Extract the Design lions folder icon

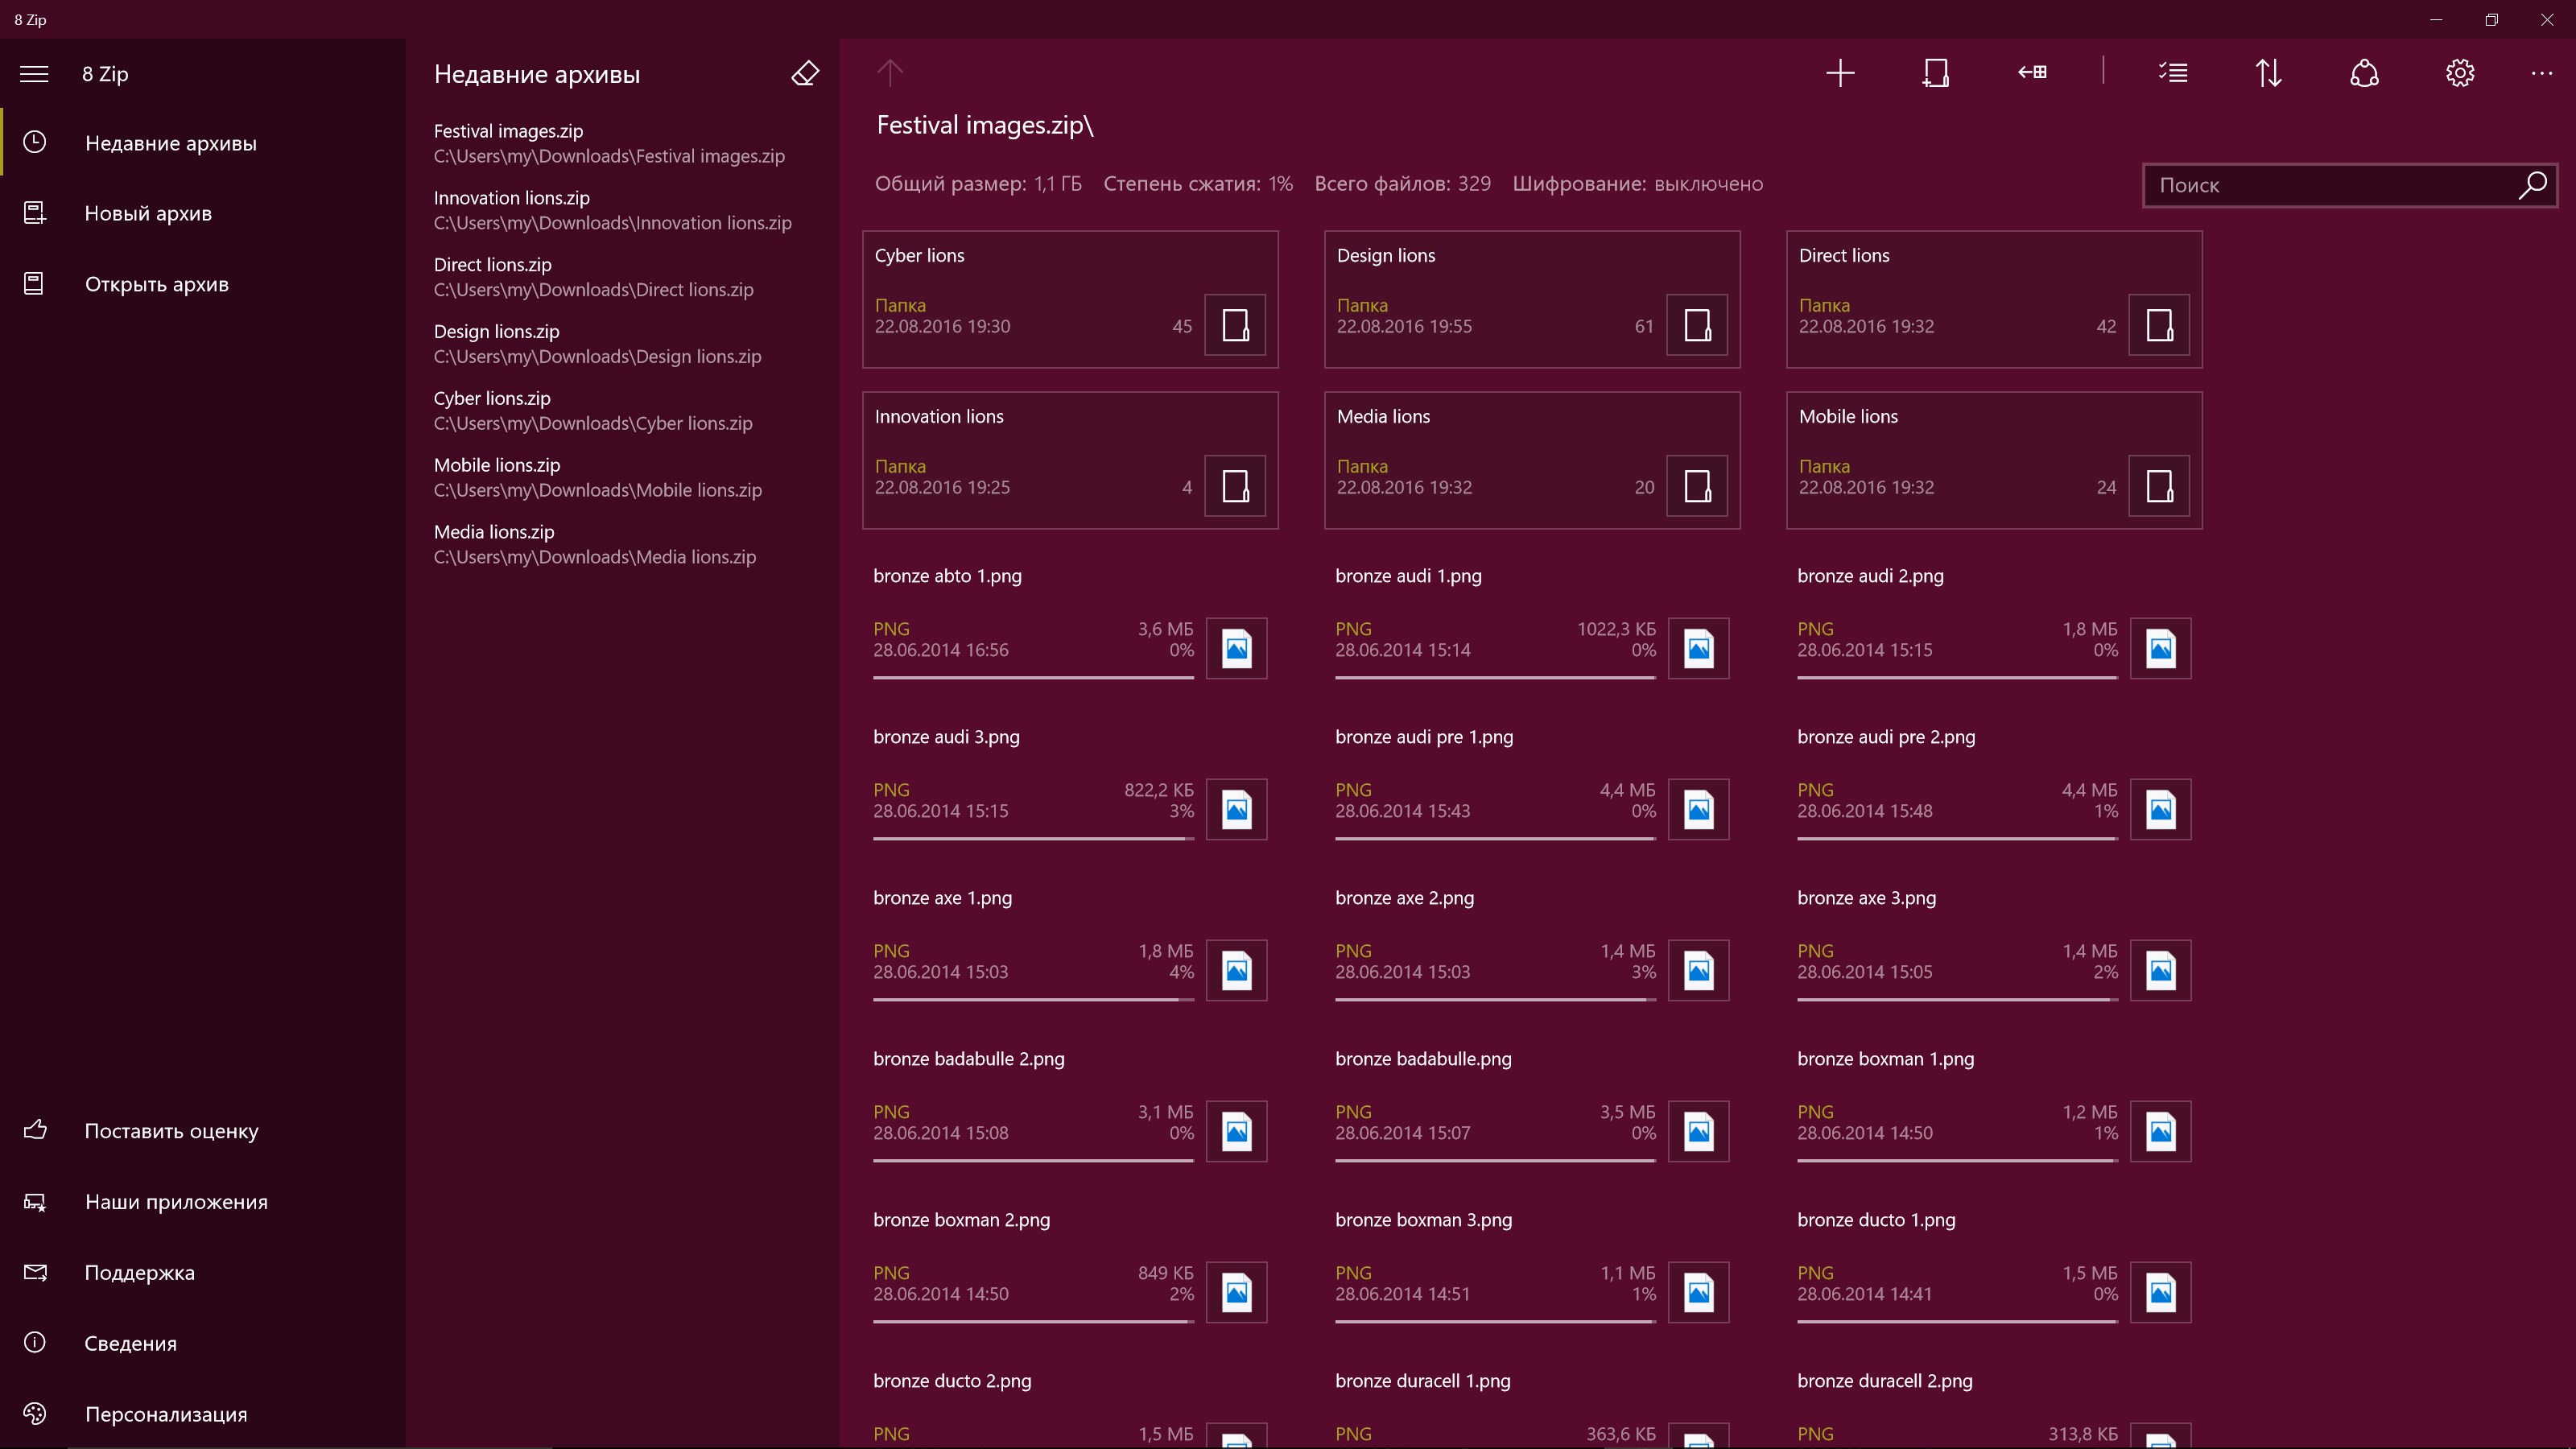coord(1697,325)
